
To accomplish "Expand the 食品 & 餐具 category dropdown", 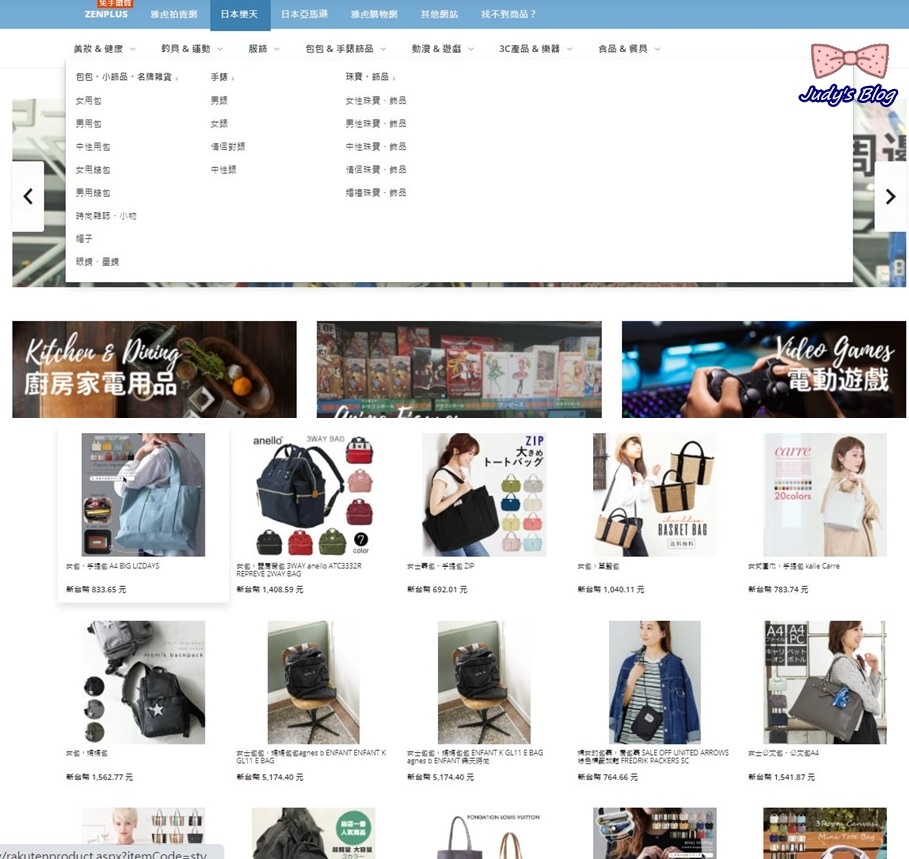I will click(629, 49).
